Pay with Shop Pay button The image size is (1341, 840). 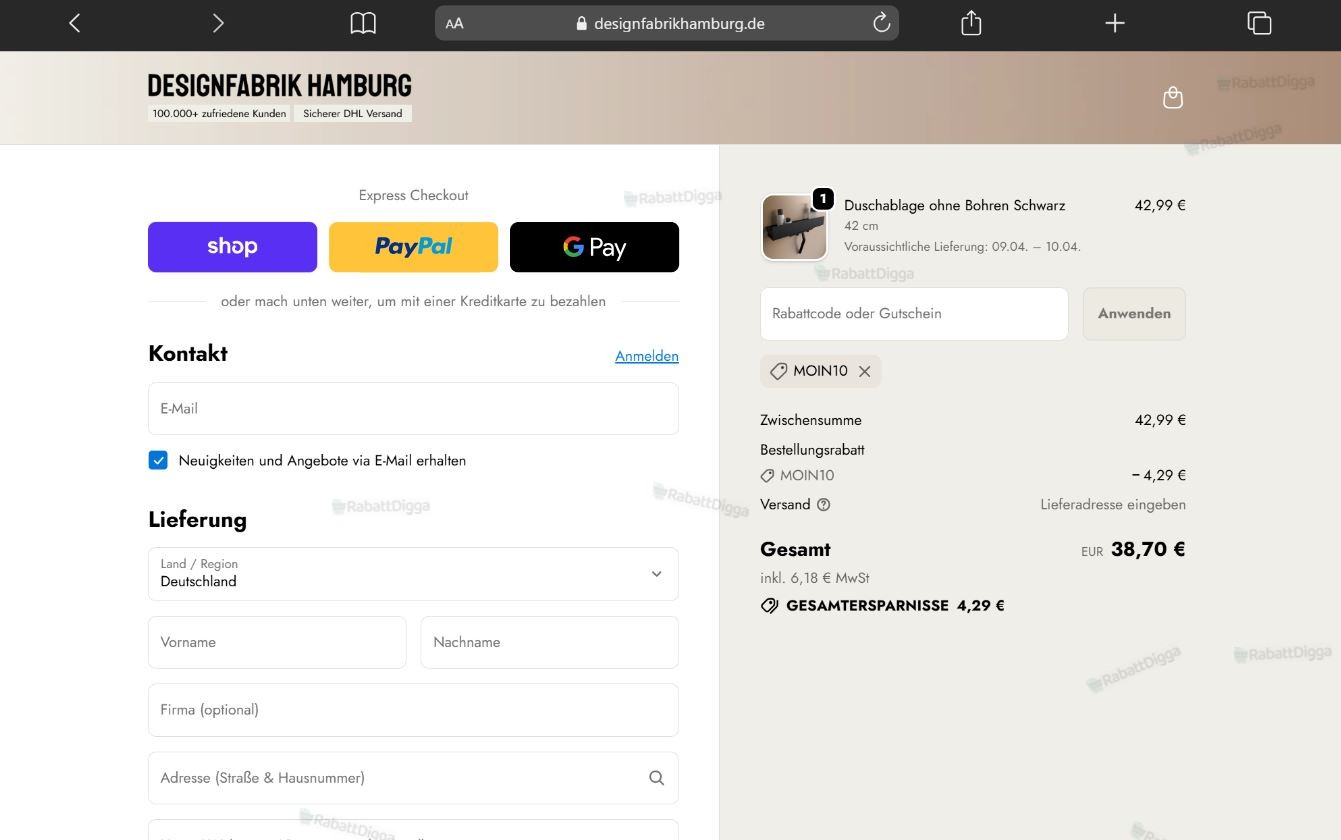pyautogui.click(x=232, y=247)
